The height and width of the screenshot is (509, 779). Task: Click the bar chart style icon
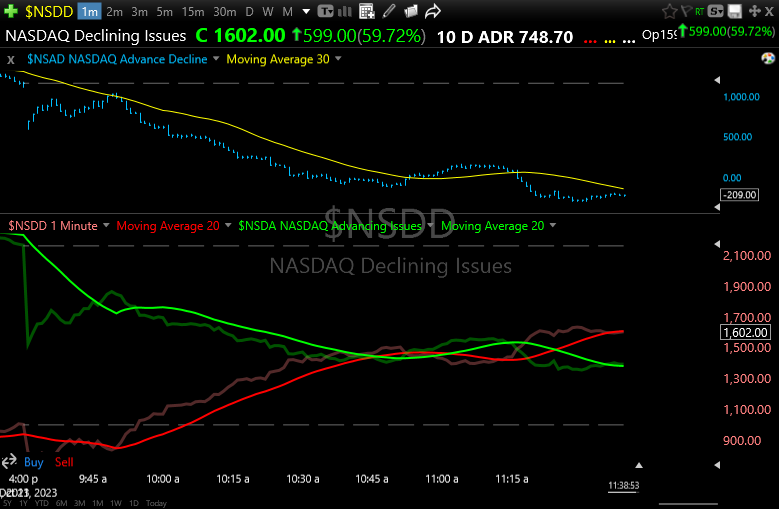pyautogui.click(x=347, y=12)
